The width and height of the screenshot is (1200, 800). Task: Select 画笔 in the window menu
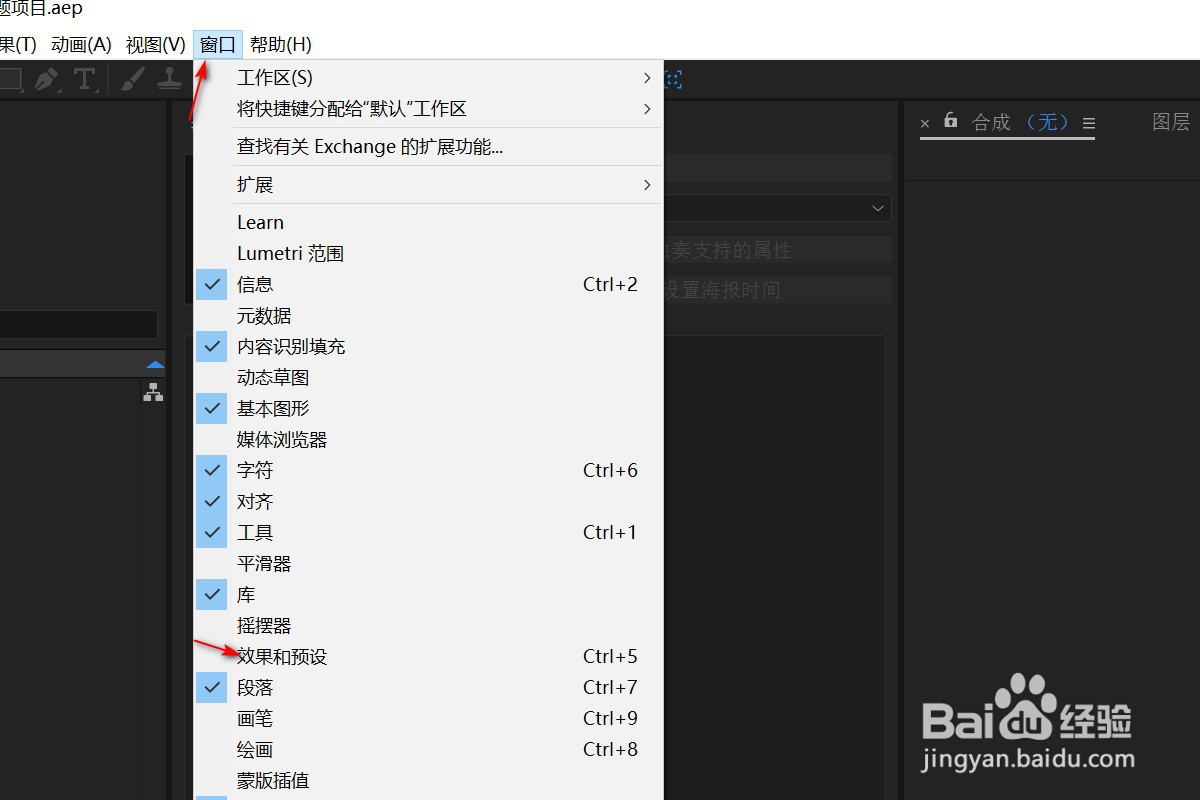pos(428,718)
